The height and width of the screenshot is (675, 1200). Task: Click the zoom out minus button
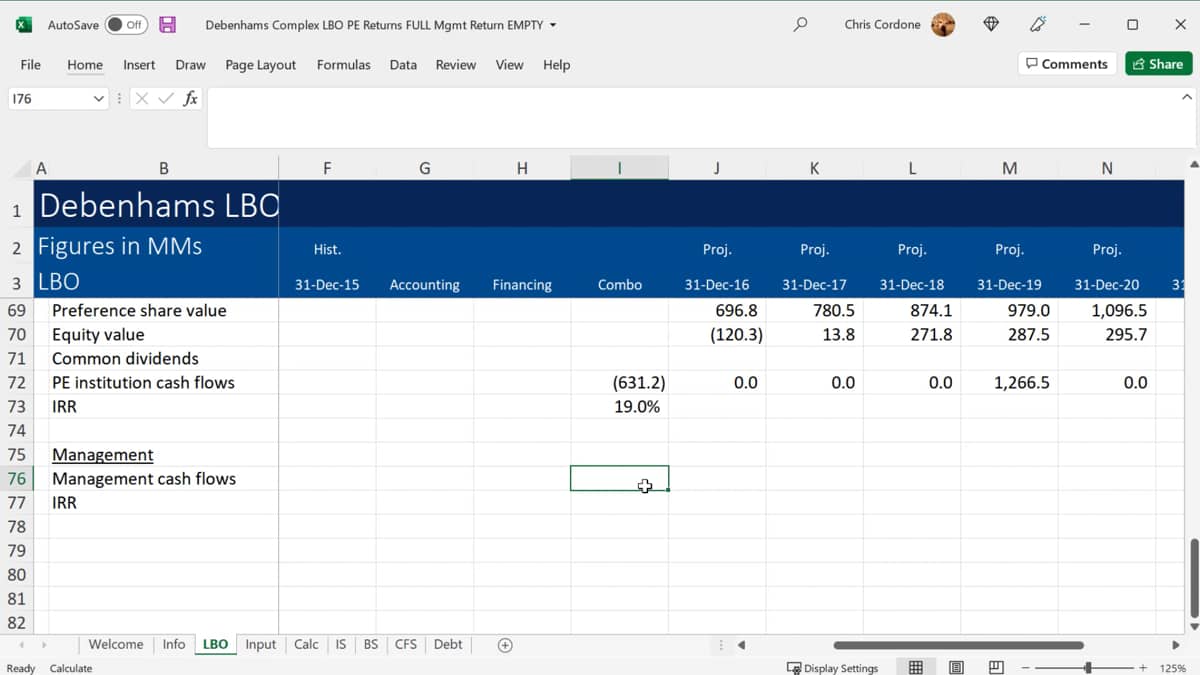(x=1025, y=667)
